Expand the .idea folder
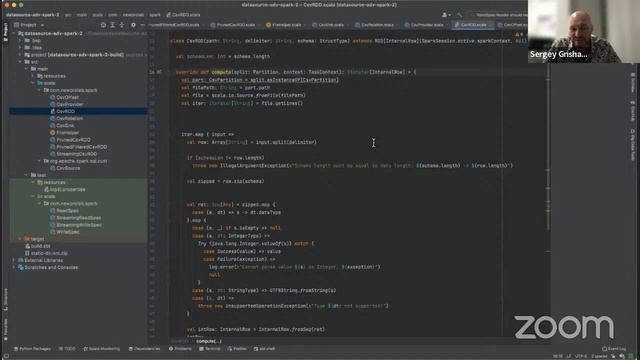The width and height of the screenshot is (640, 360). point(20,47)
